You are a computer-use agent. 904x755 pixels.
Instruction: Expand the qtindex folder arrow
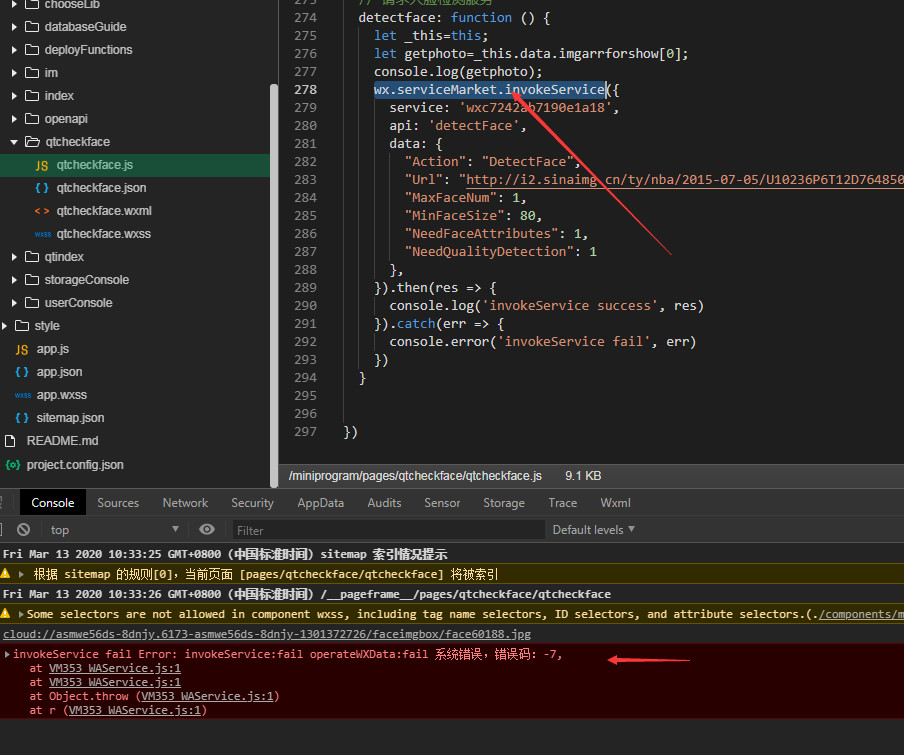click(14, 256)
